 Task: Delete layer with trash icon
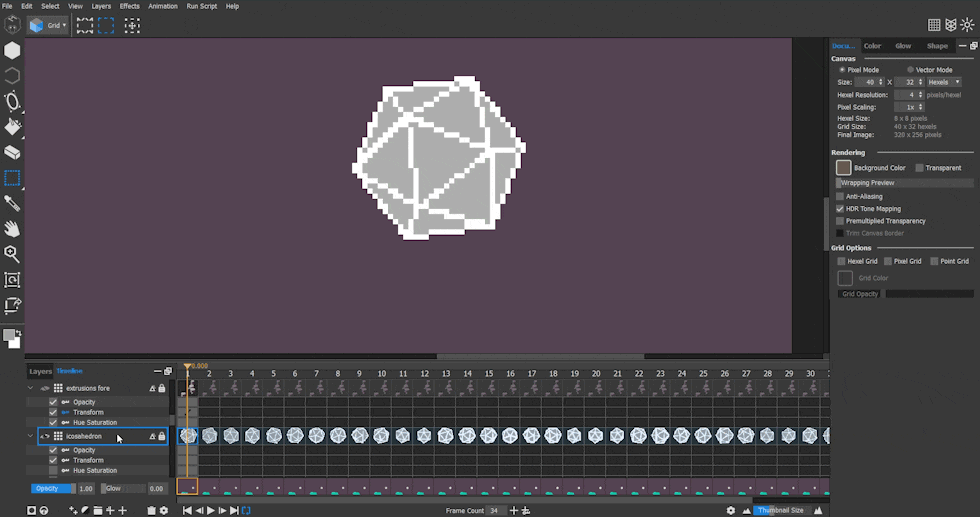[x=151, y=511]
